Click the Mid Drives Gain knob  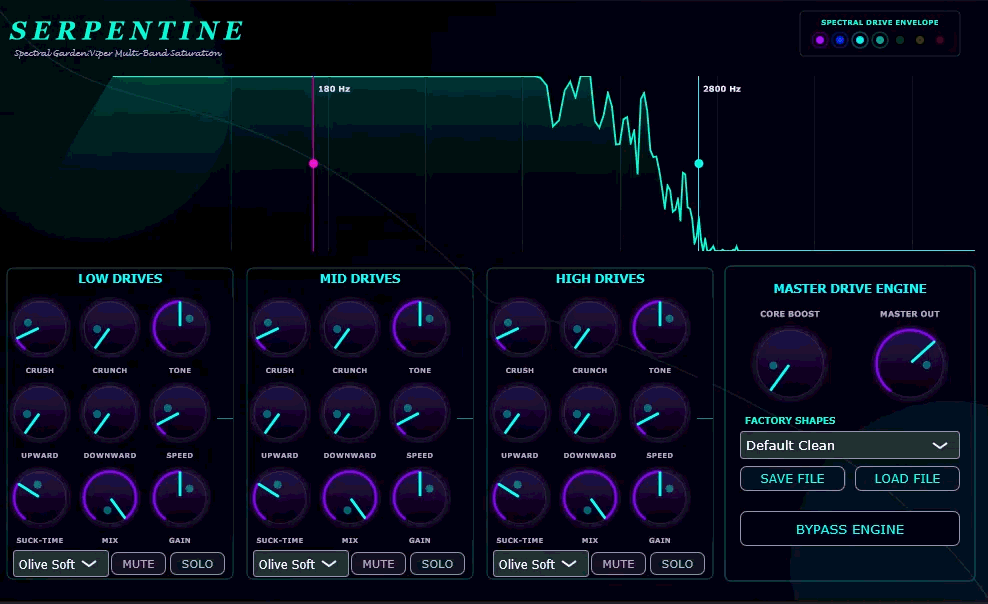point(420,498)
